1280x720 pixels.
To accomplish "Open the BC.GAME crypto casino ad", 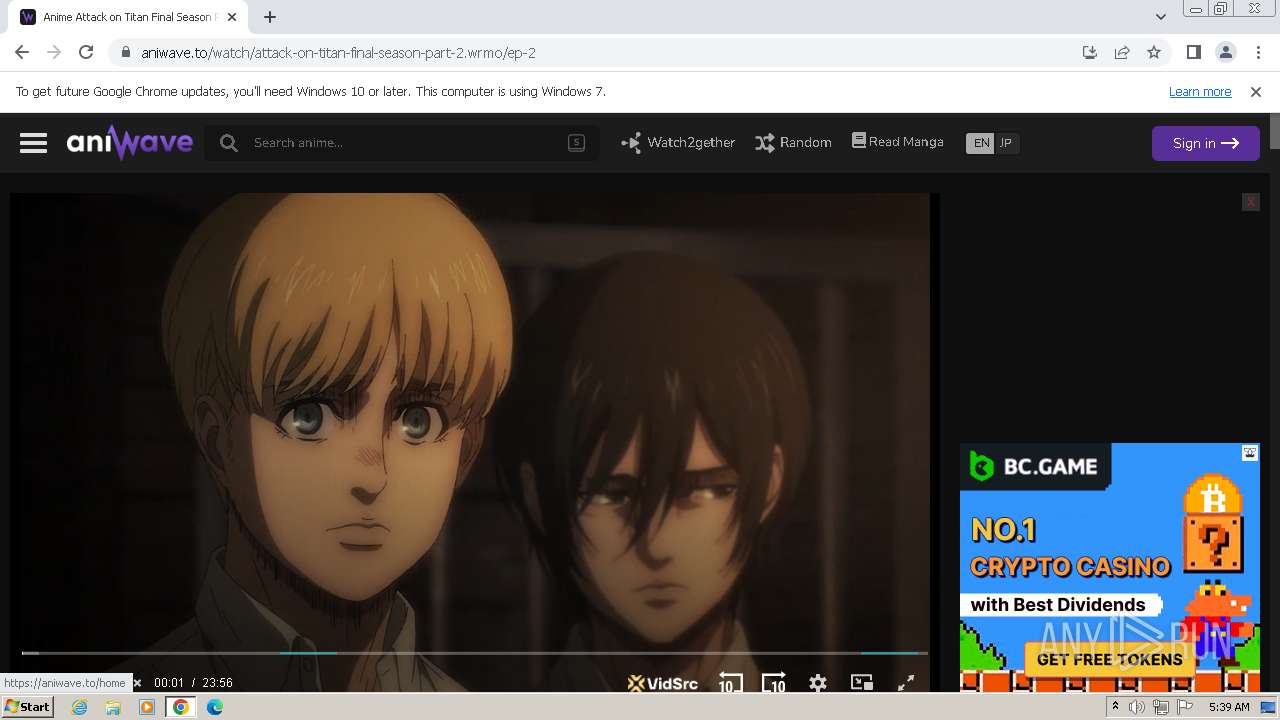I will pos(1110,567).
